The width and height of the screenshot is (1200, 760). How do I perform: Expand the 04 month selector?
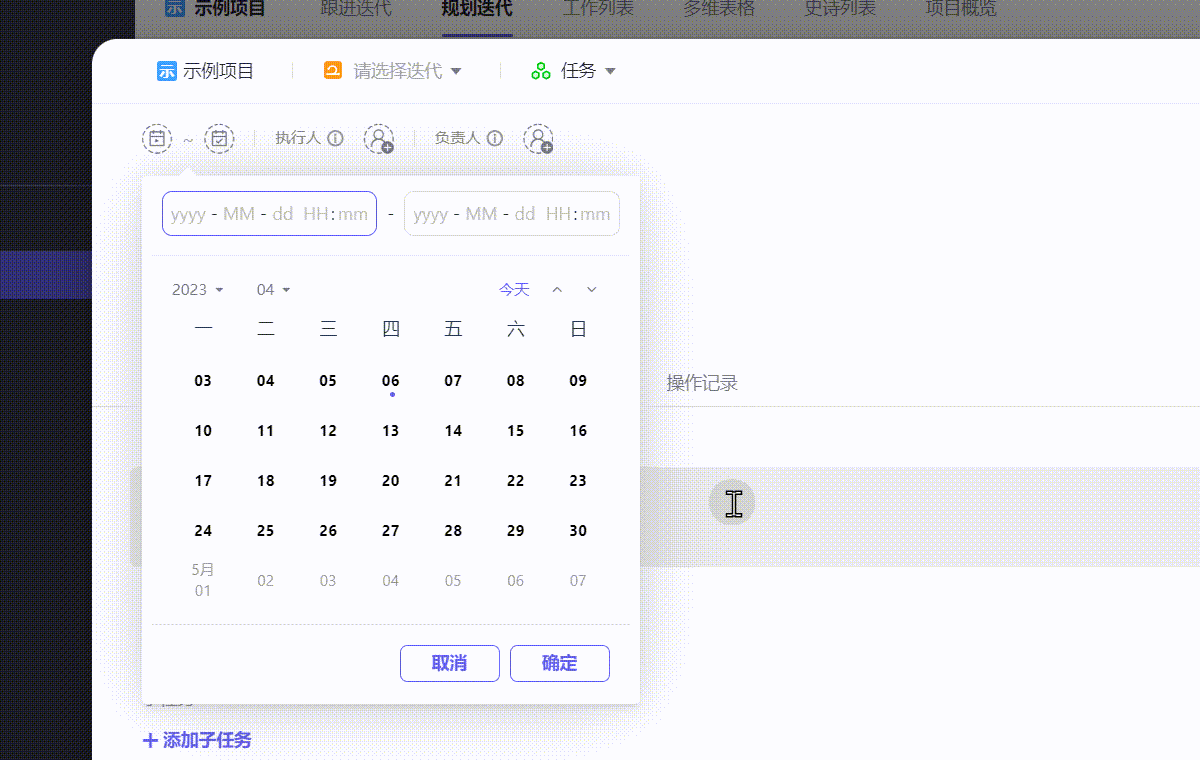[273, 290]
